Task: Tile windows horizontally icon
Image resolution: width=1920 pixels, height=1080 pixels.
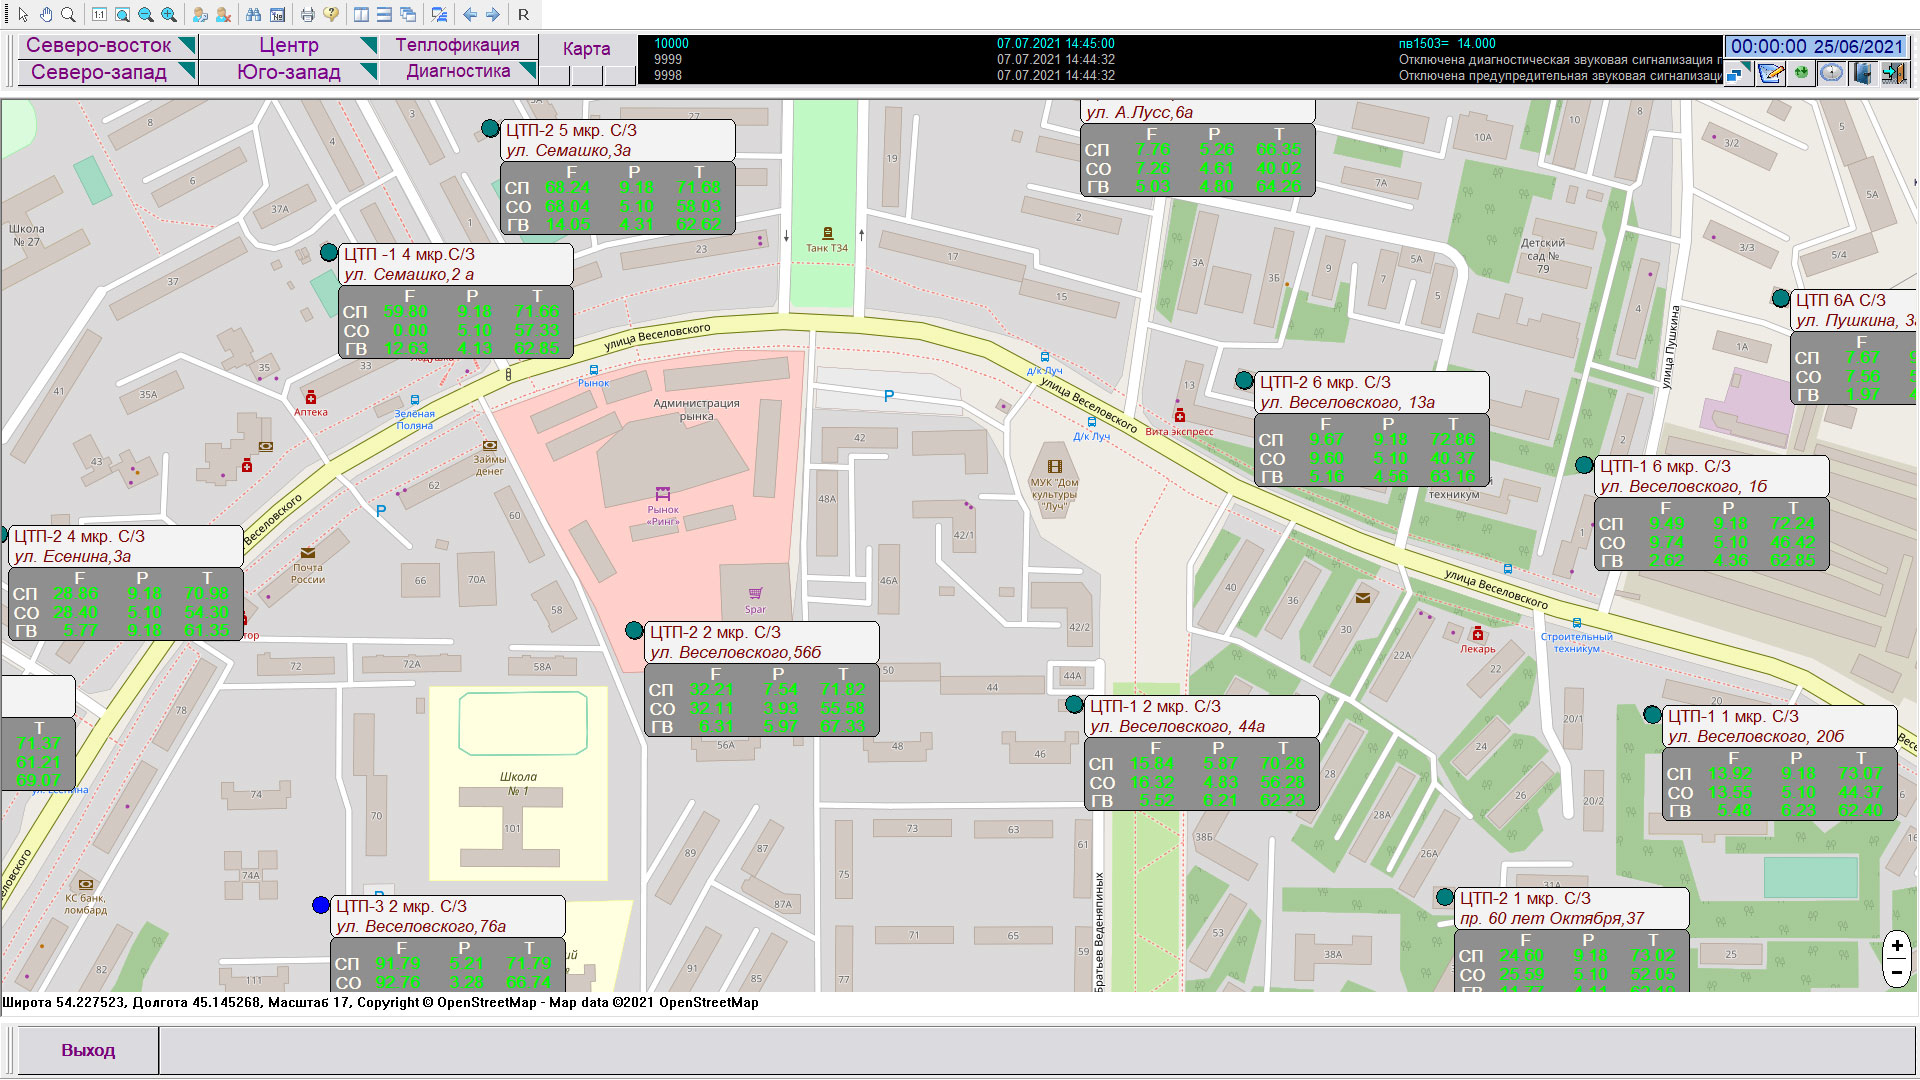Action: [x=384, y=15]
